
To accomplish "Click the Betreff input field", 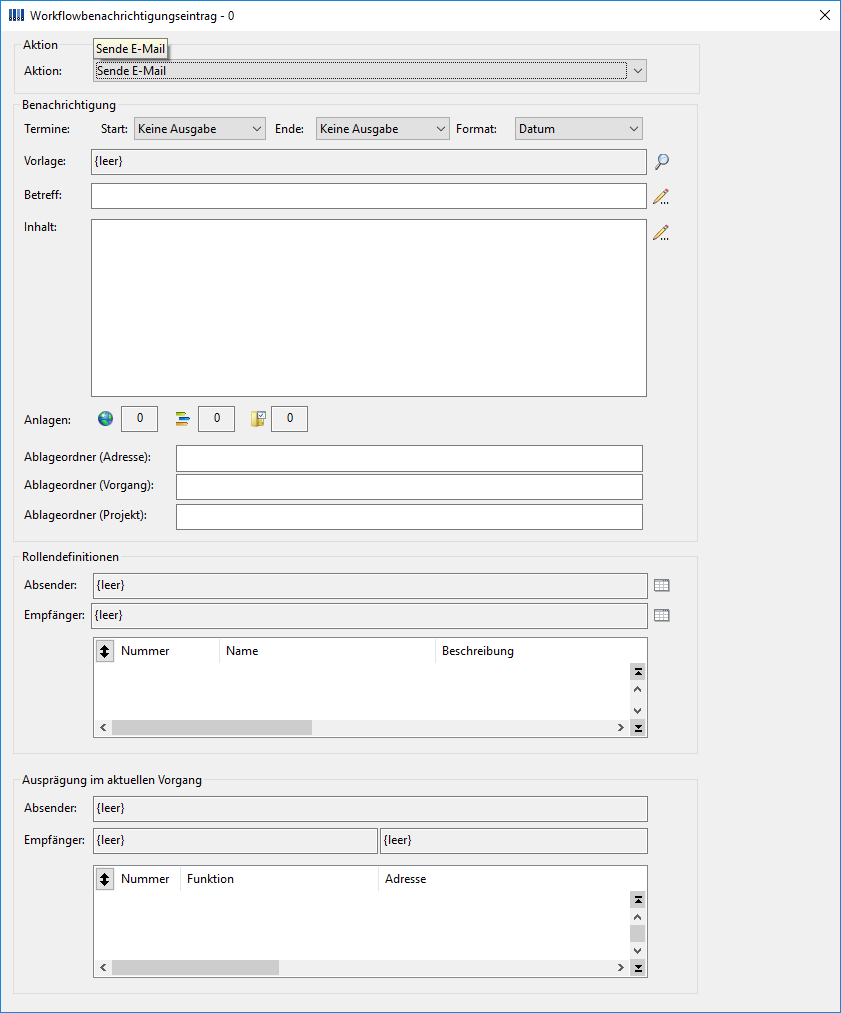I will click(369, 196).
